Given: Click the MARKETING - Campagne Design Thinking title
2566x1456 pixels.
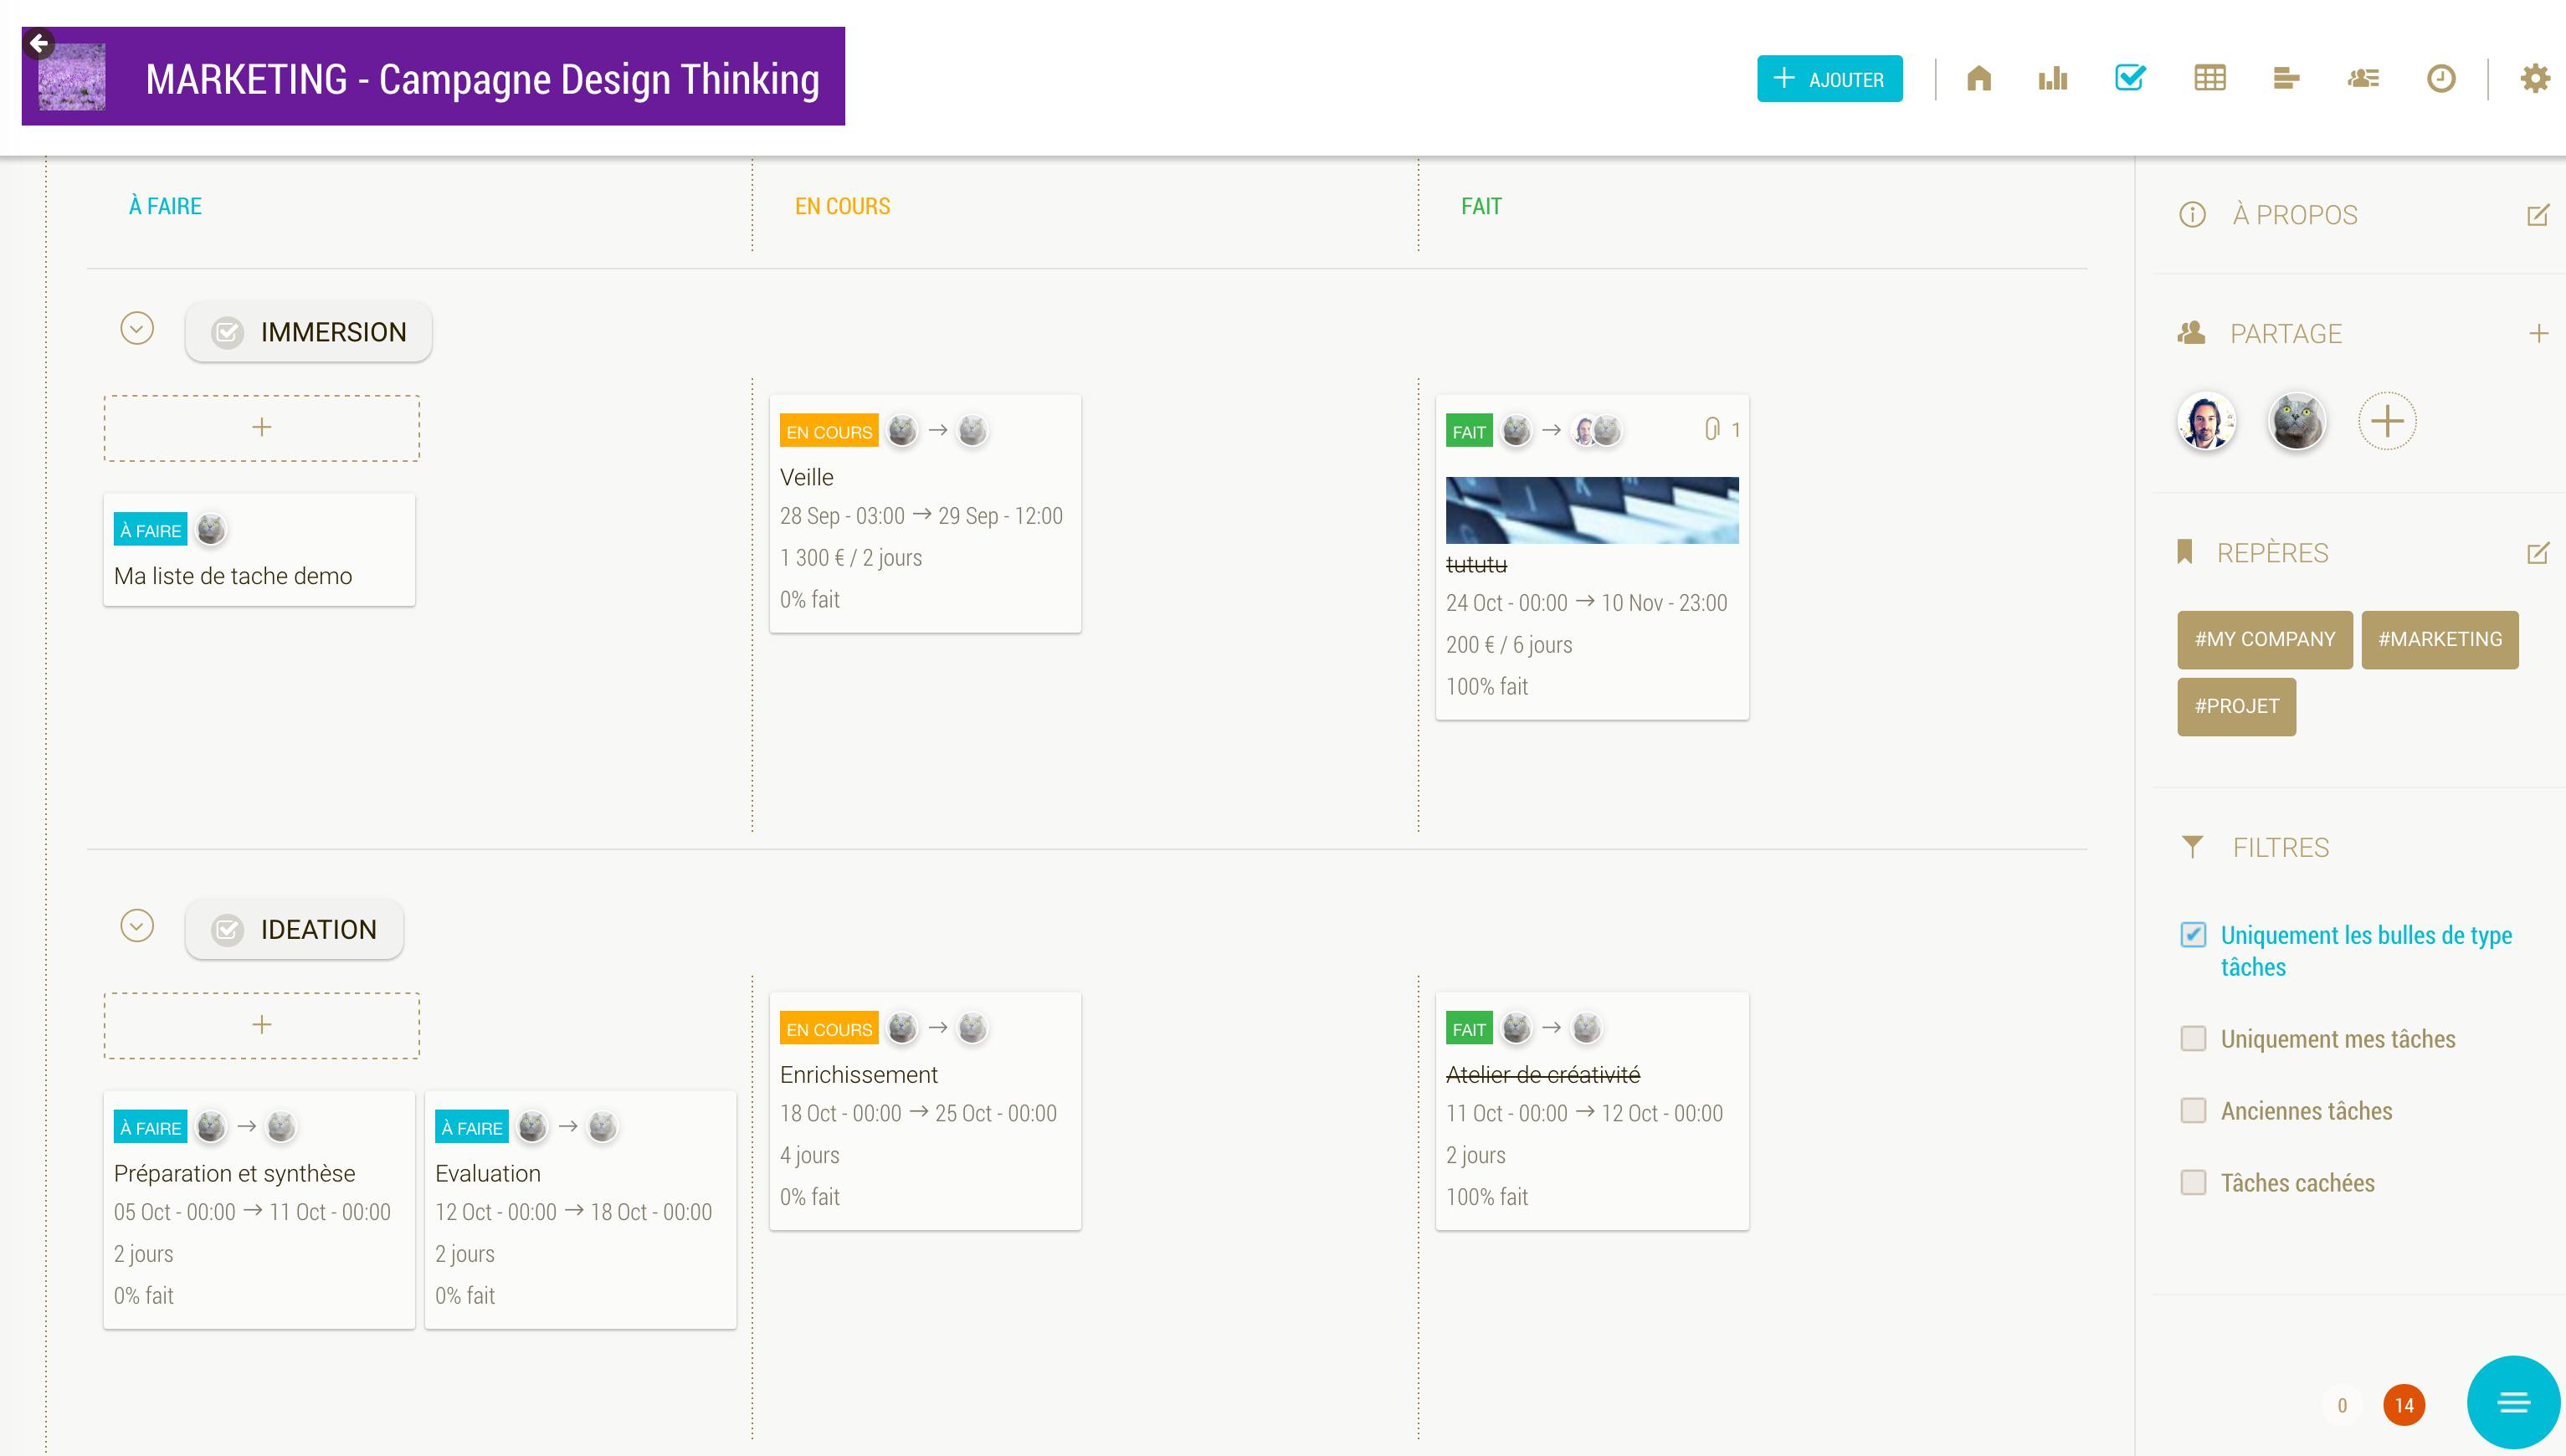Looking at the screenshot, I should click(482, 79).
